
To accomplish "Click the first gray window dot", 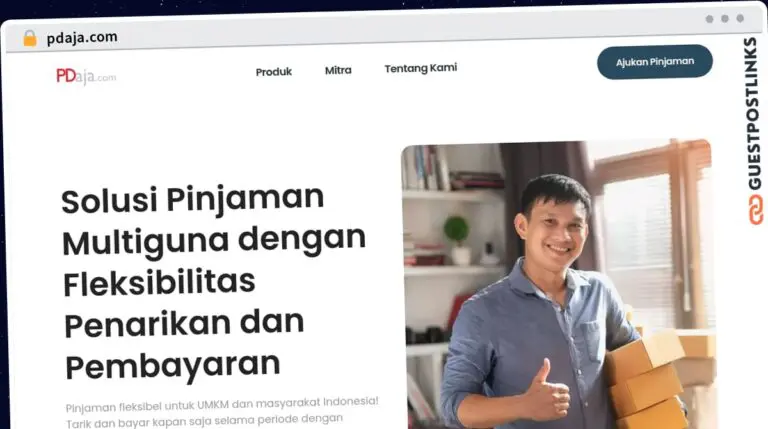I will [709, 19].
